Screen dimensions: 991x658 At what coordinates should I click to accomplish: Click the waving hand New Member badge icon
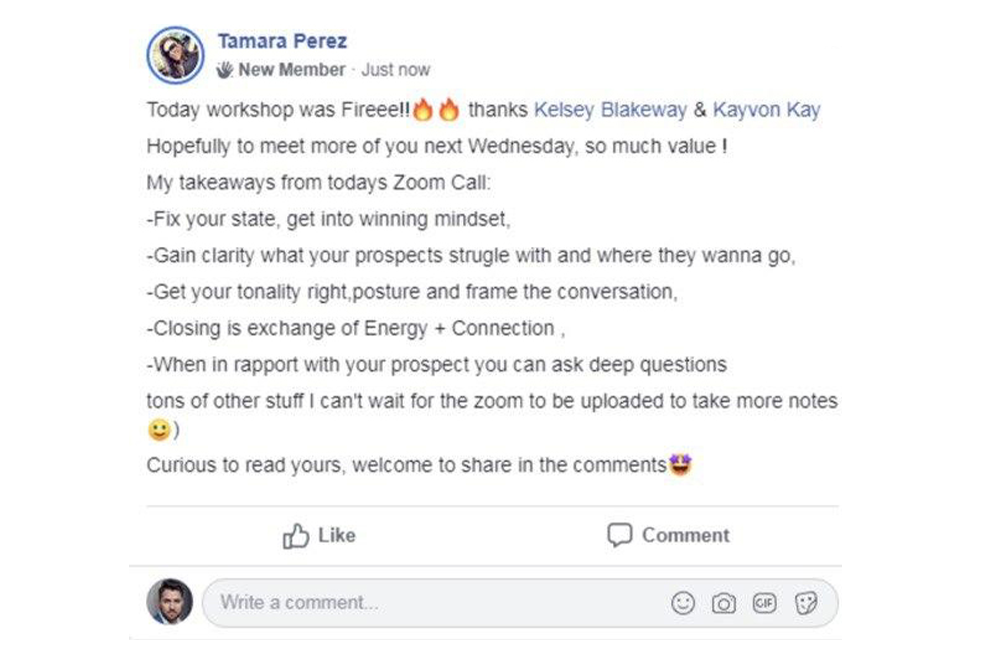225,70
